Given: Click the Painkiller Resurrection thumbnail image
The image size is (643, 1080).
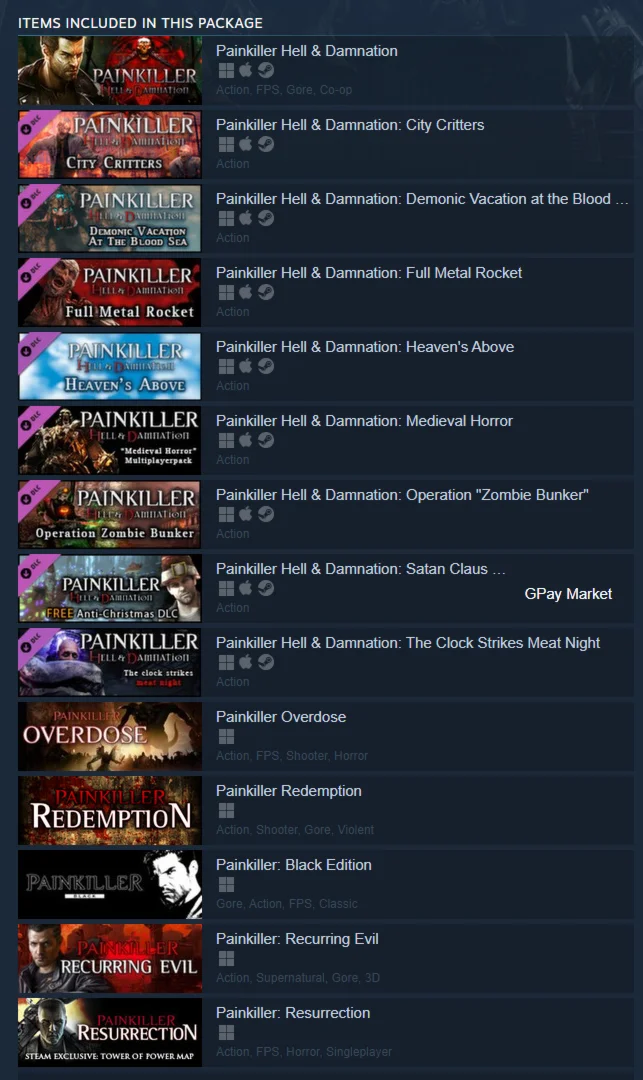Looking at the screenshot, I should [x=110, y=1032].
